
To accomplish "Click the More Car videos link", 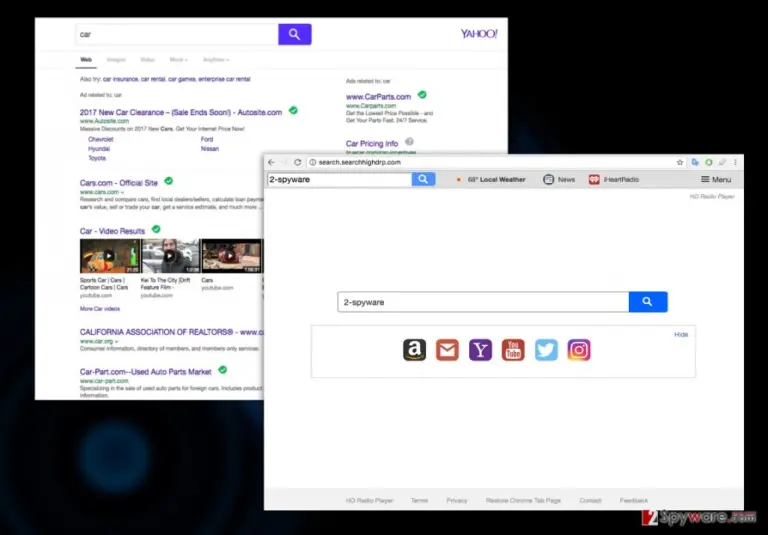I will [x=100, y=309].
